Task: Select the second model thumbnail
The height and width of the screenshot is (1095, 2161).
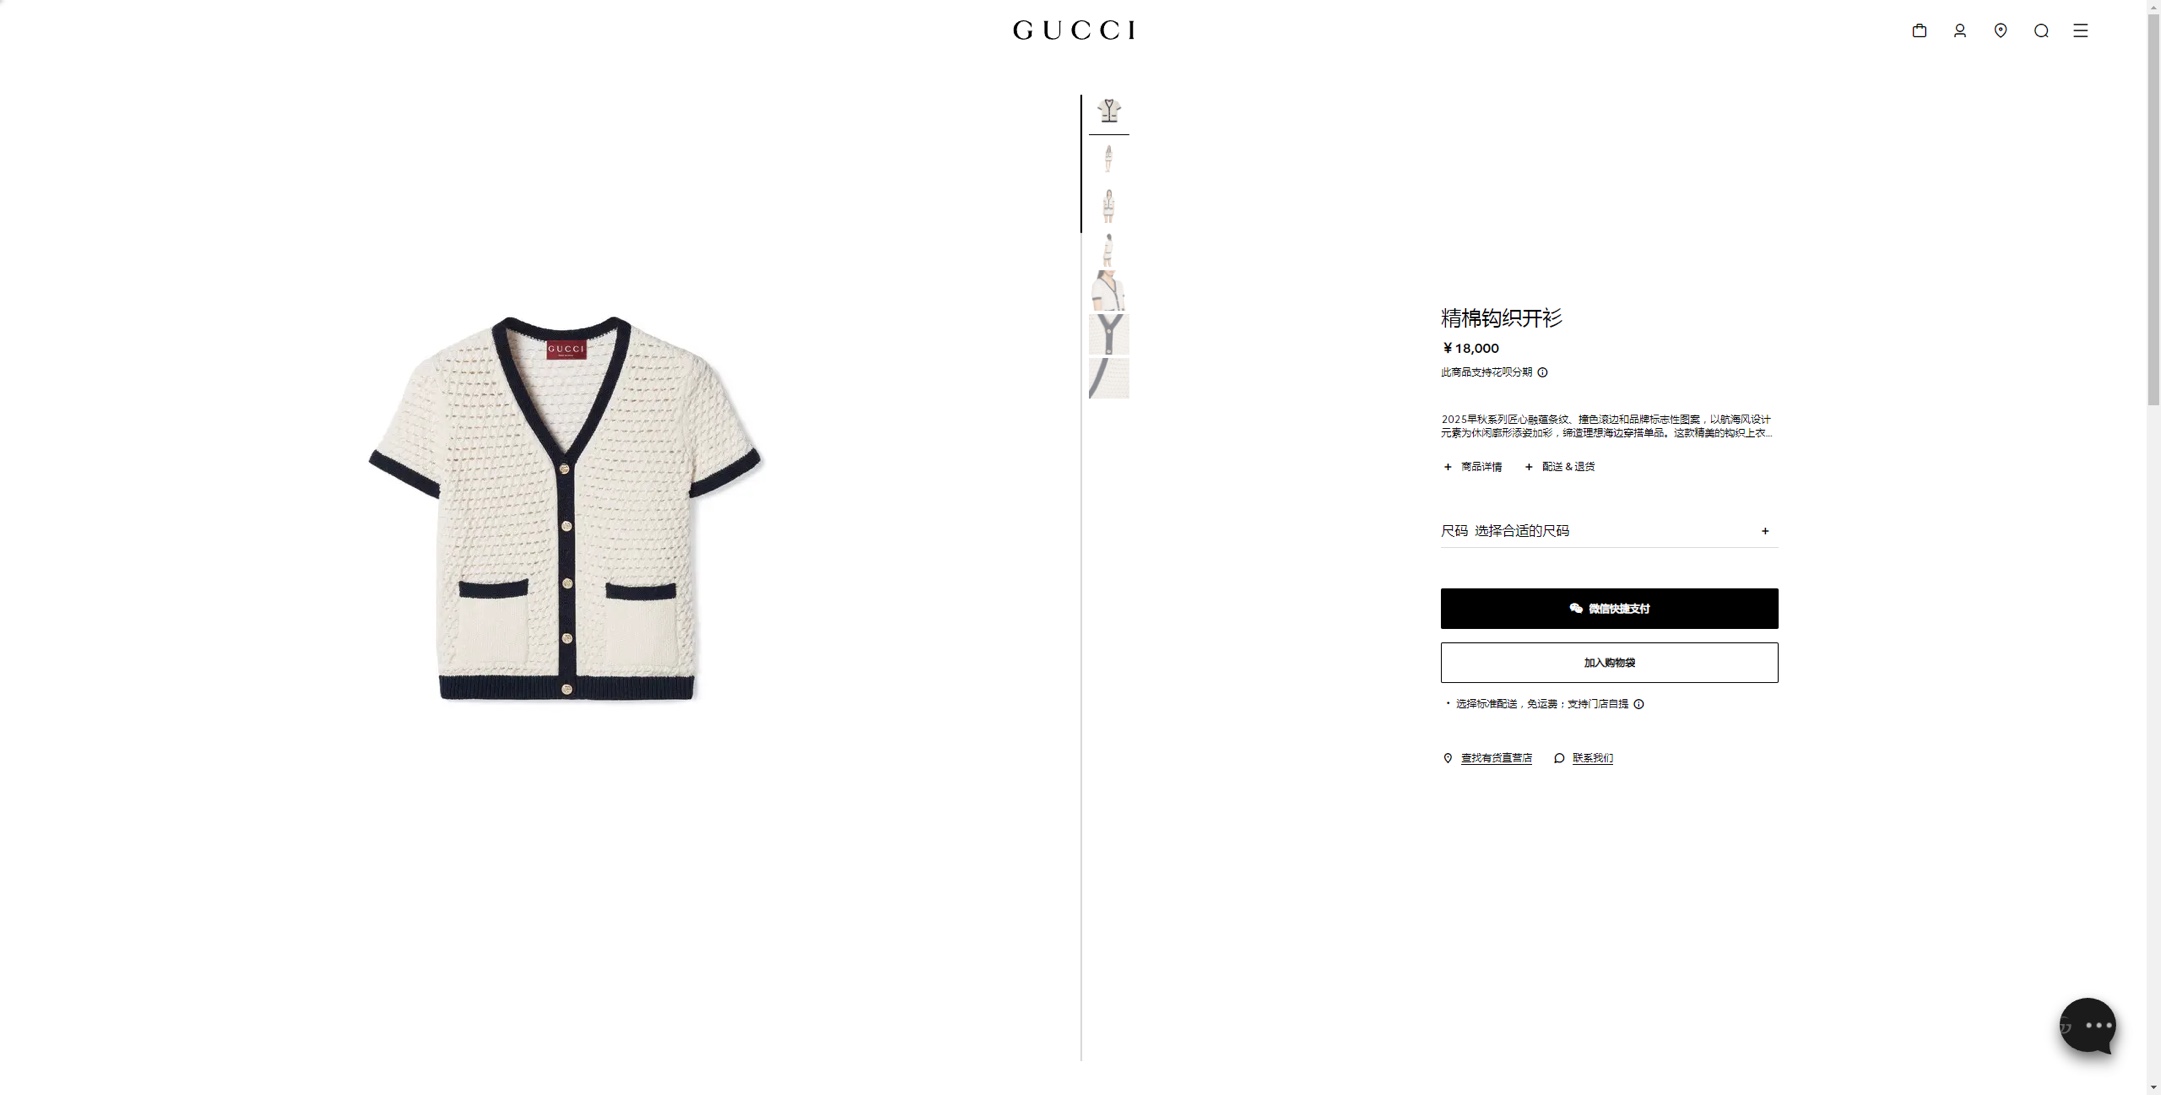Action: [1109, 204]
